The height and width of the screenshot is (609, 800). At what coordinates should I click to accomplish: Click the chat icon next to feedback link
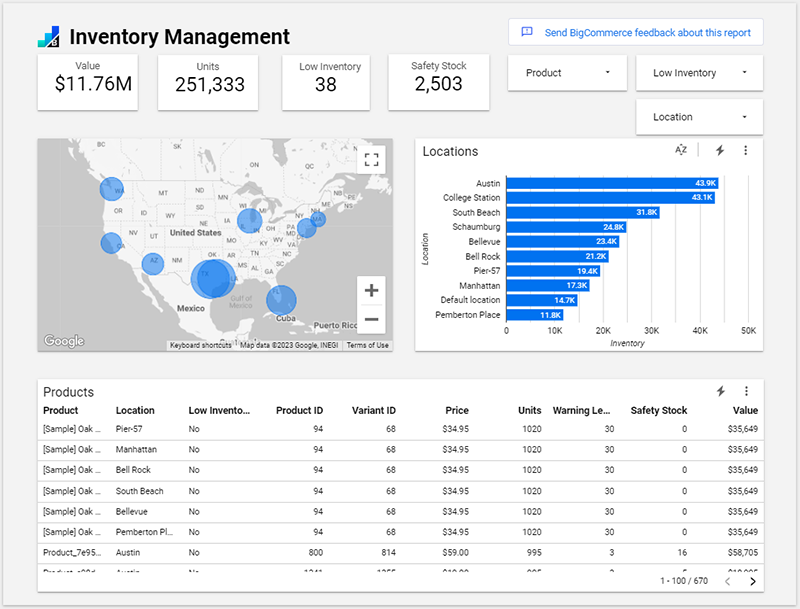click(528, 31)
